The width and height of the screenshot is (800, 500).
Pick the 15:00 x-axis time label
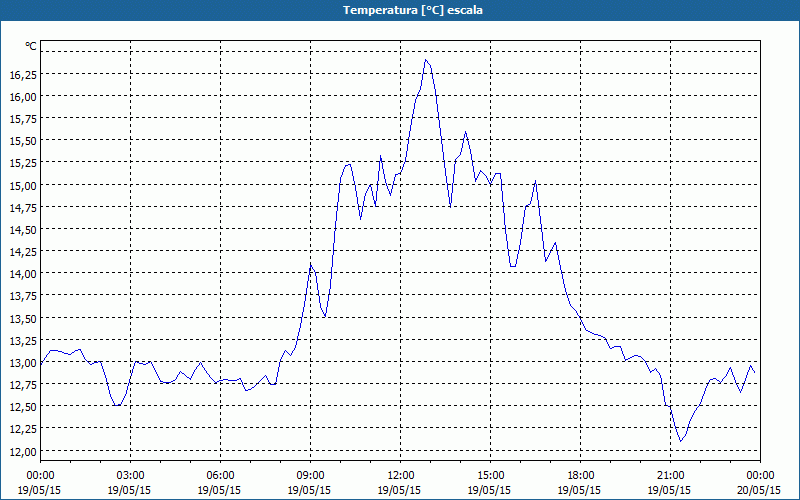(x=490, y=476)
